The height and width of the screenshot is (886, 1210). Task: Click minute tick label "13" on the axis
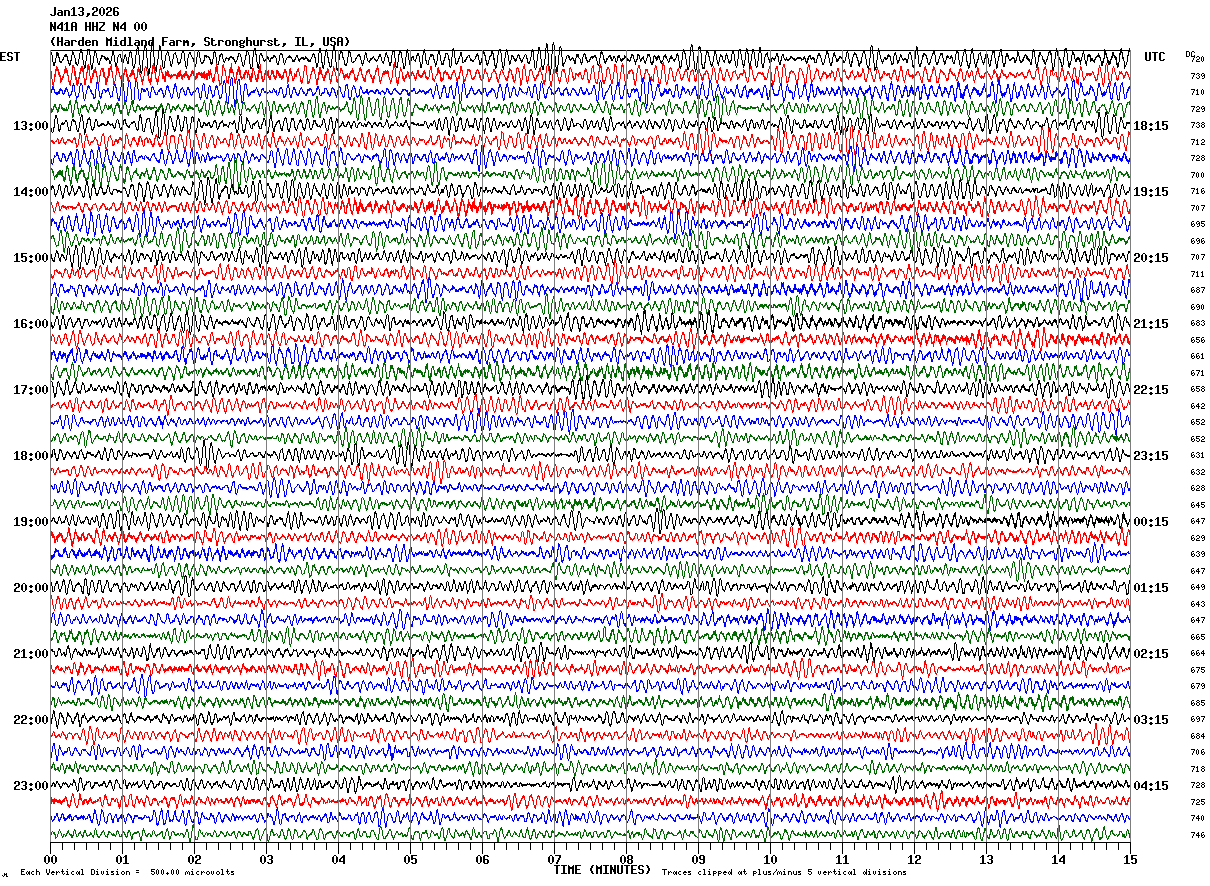coord(986,859)
